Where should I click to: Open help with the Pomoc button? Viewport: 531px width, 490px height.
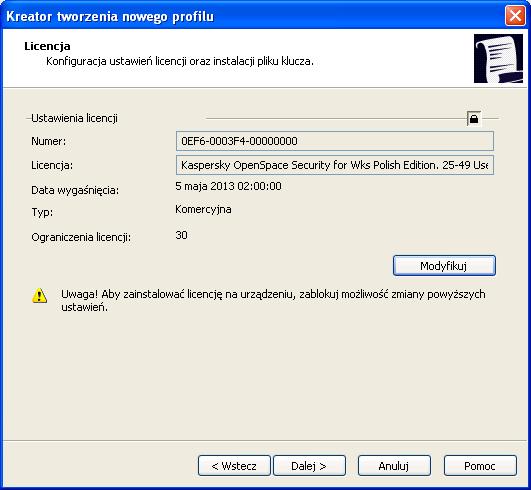(x=480, y=466)
